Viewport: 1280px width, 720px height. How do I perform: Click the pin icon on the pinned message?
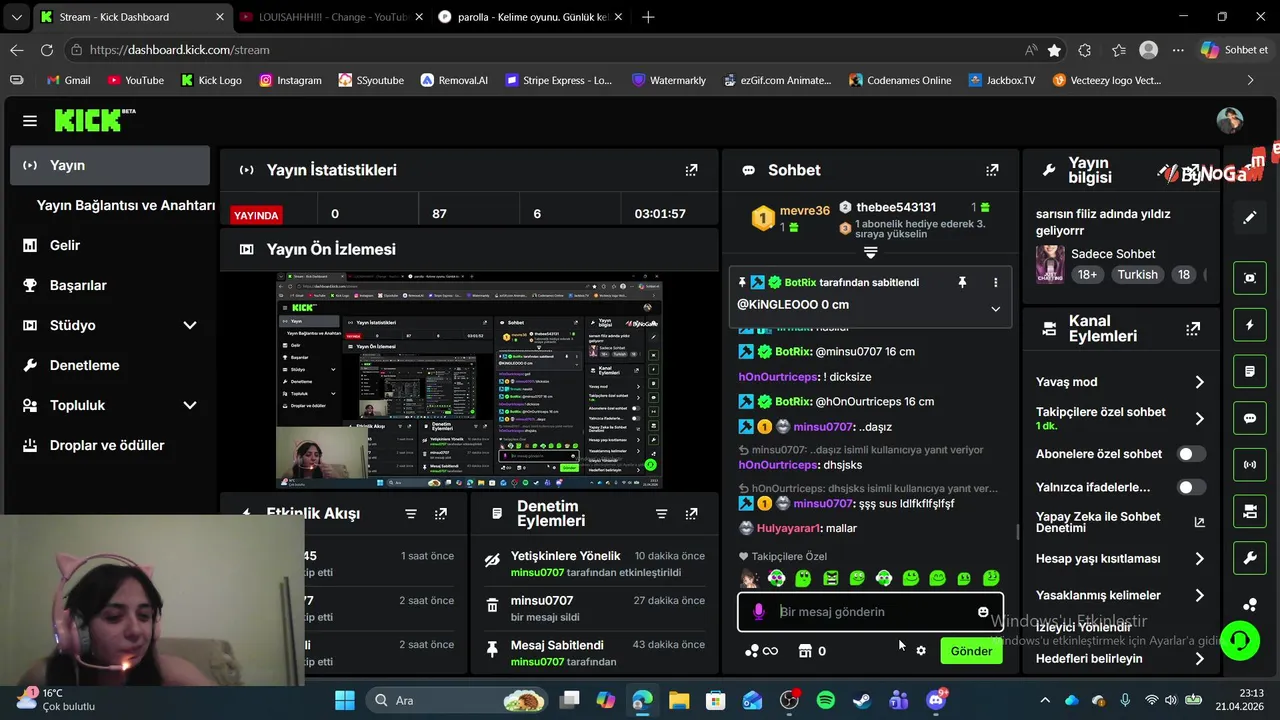click(962, 283)
